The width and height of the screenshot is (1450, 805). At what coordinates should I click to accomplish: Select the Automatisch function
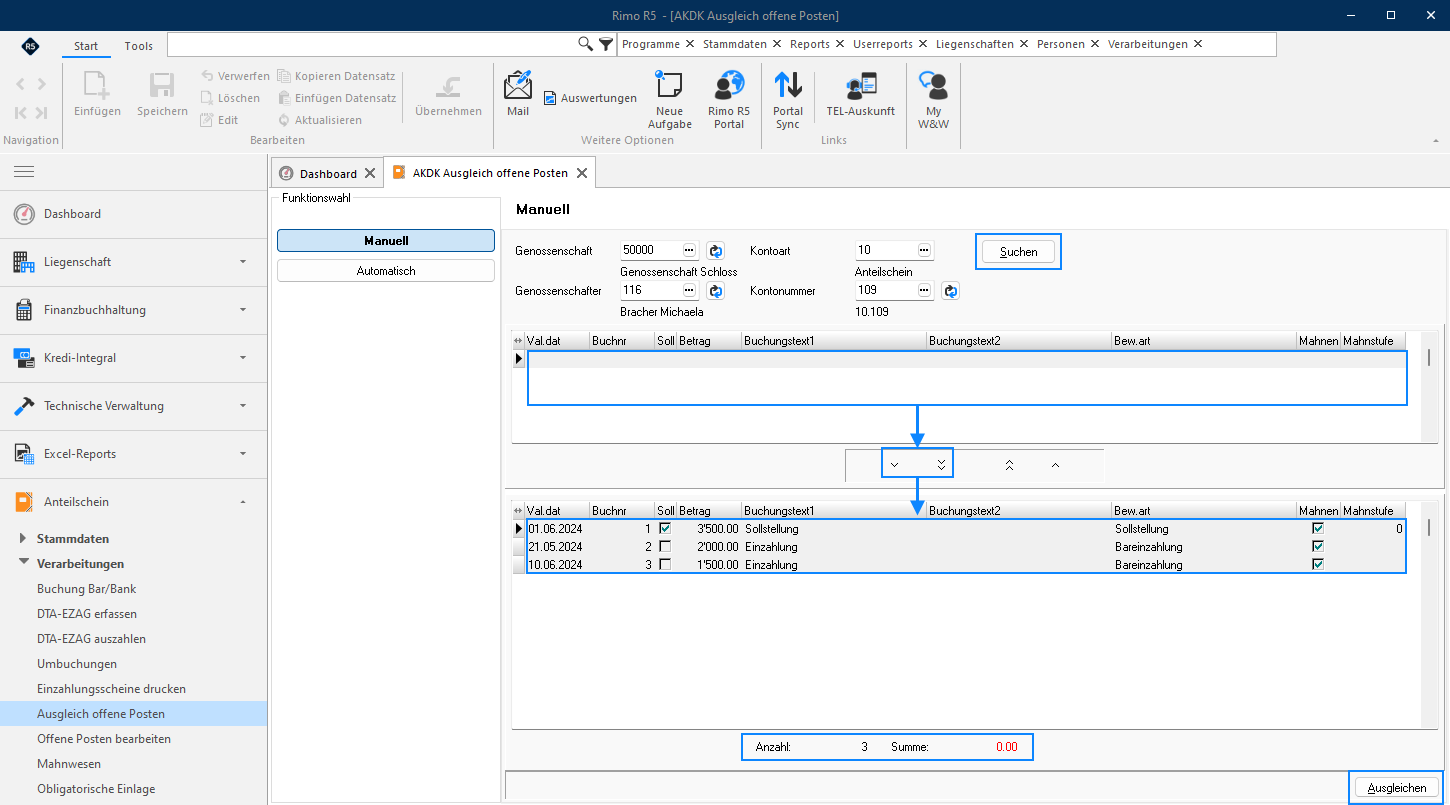tap(386, 271)
